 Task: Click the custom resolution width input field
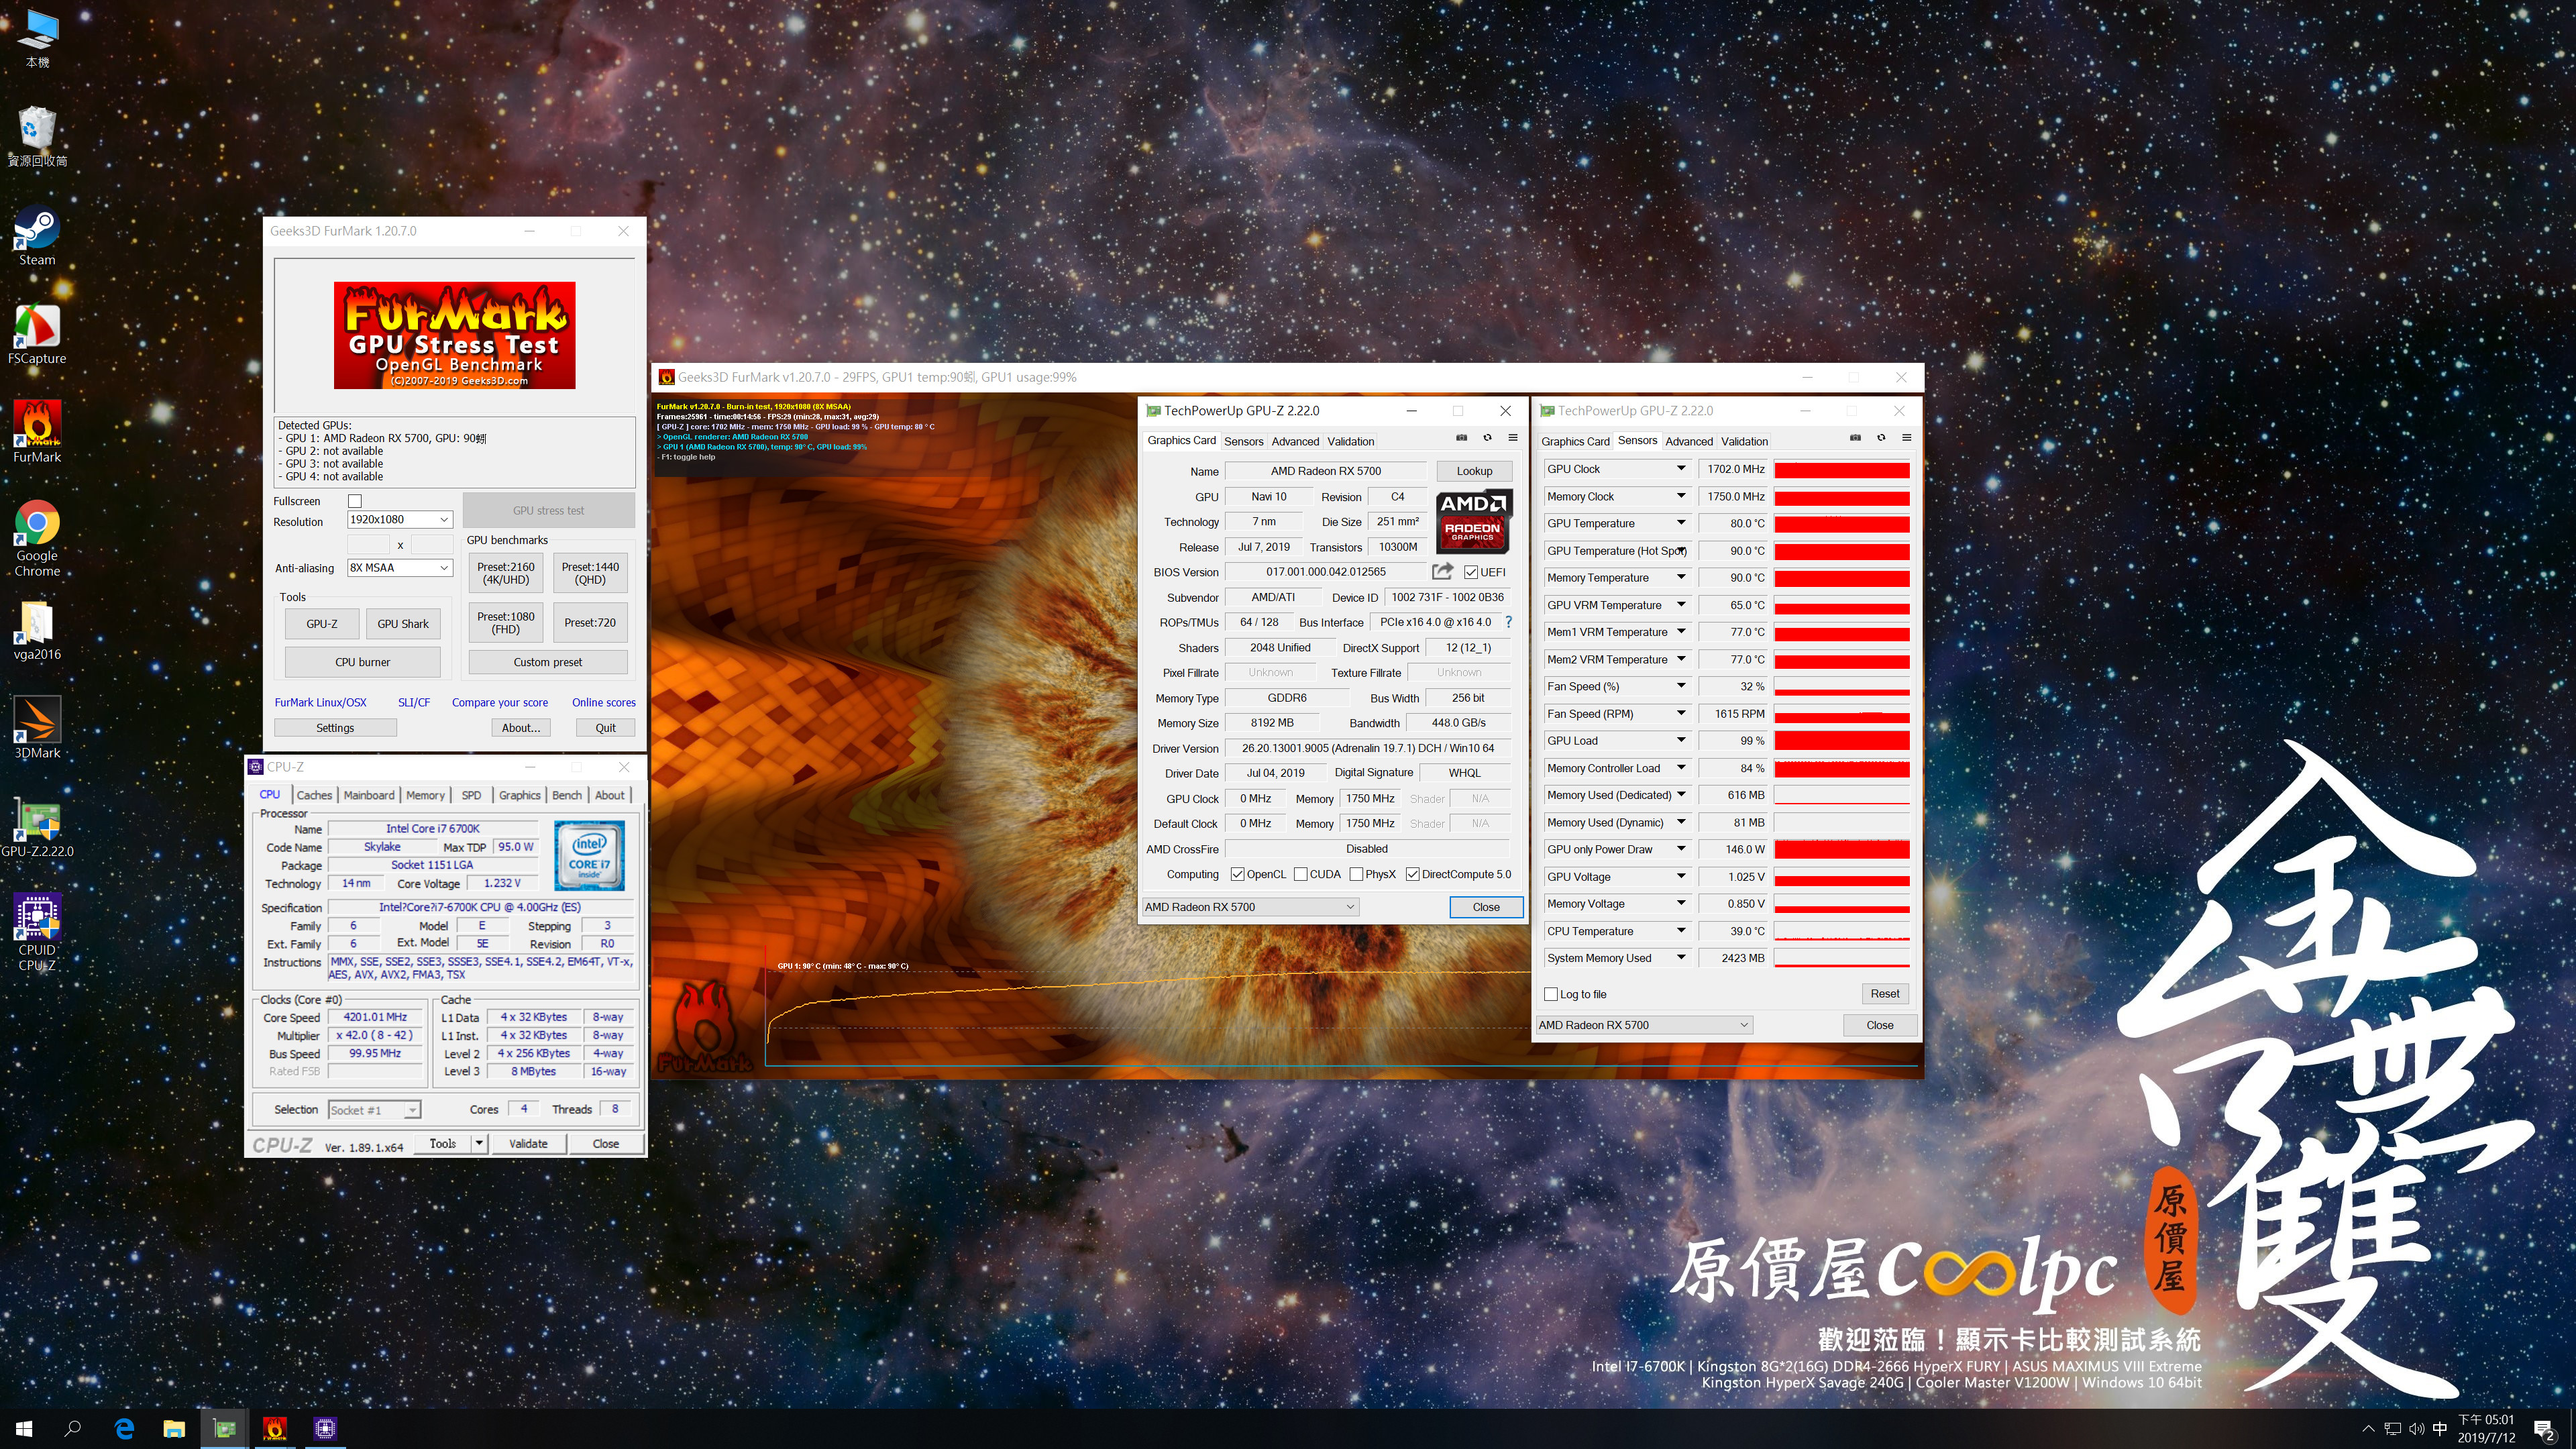pos(368,544)
